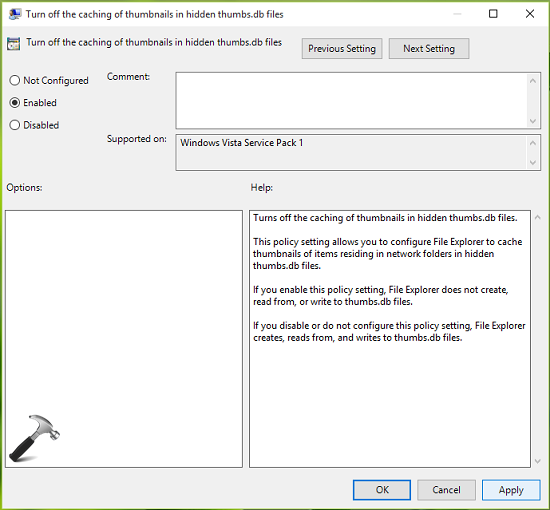Minimize the policy dialog window
Image resolution: width=550 pixels, height=510 pixels.
[x=457, y=14]
